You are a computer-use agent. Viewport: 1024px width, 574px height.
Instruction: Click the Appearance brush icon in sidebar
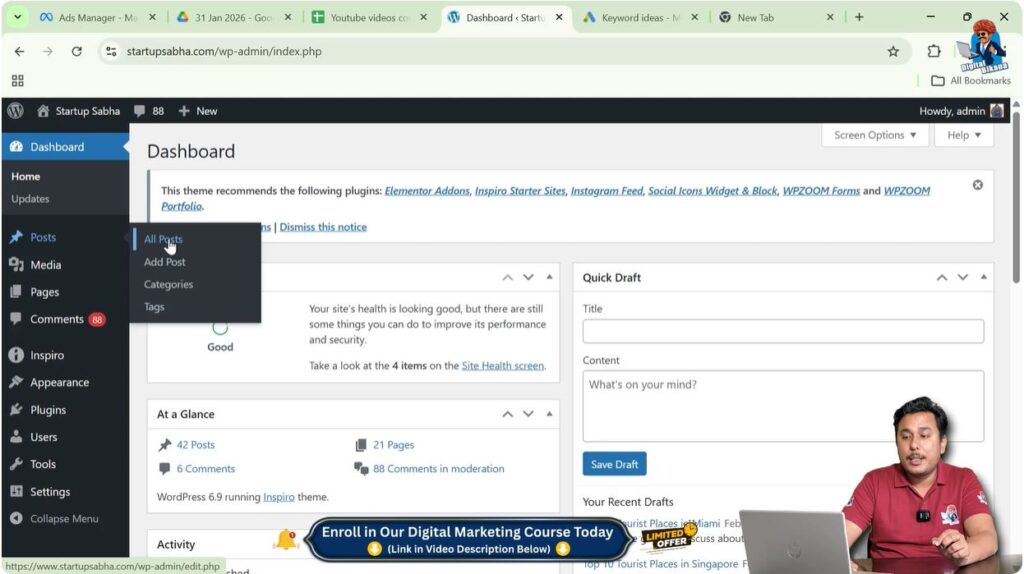pyautogui.click(x=16, y=382)
